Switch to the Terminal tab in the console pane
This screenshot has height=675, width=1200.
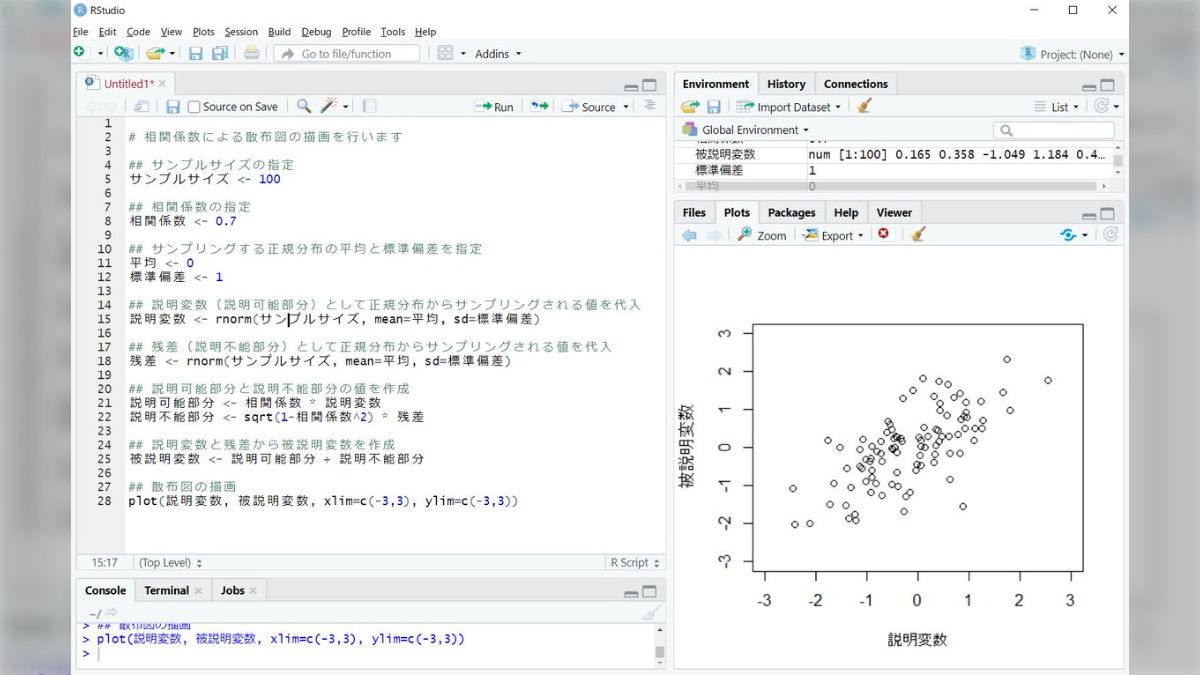point(166,590)
